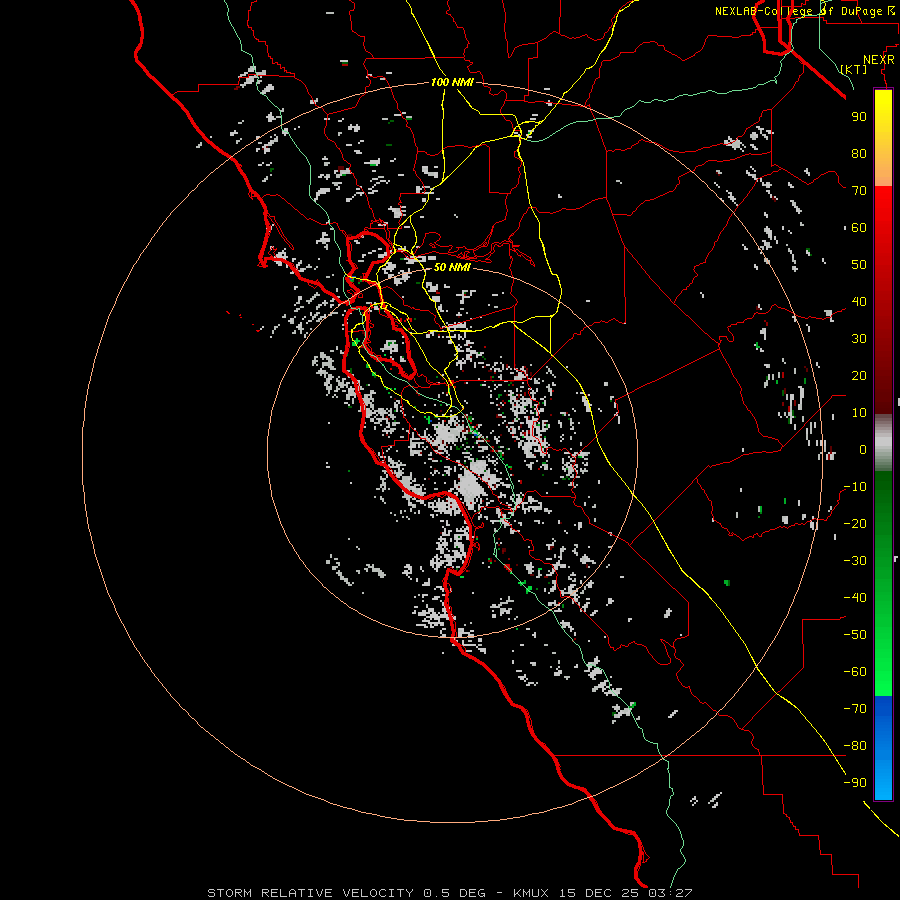
Task: Click the -90 value on velocity scale
Action: [855, 783]
